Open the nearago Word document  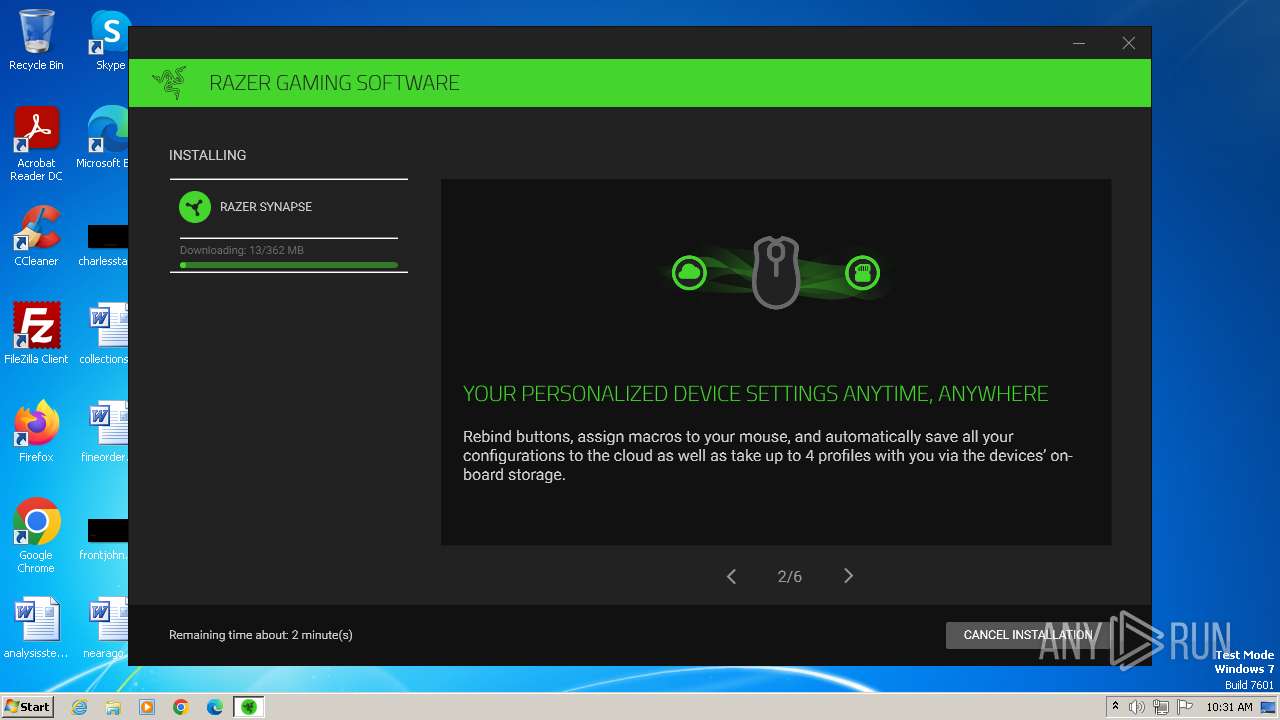104,628
